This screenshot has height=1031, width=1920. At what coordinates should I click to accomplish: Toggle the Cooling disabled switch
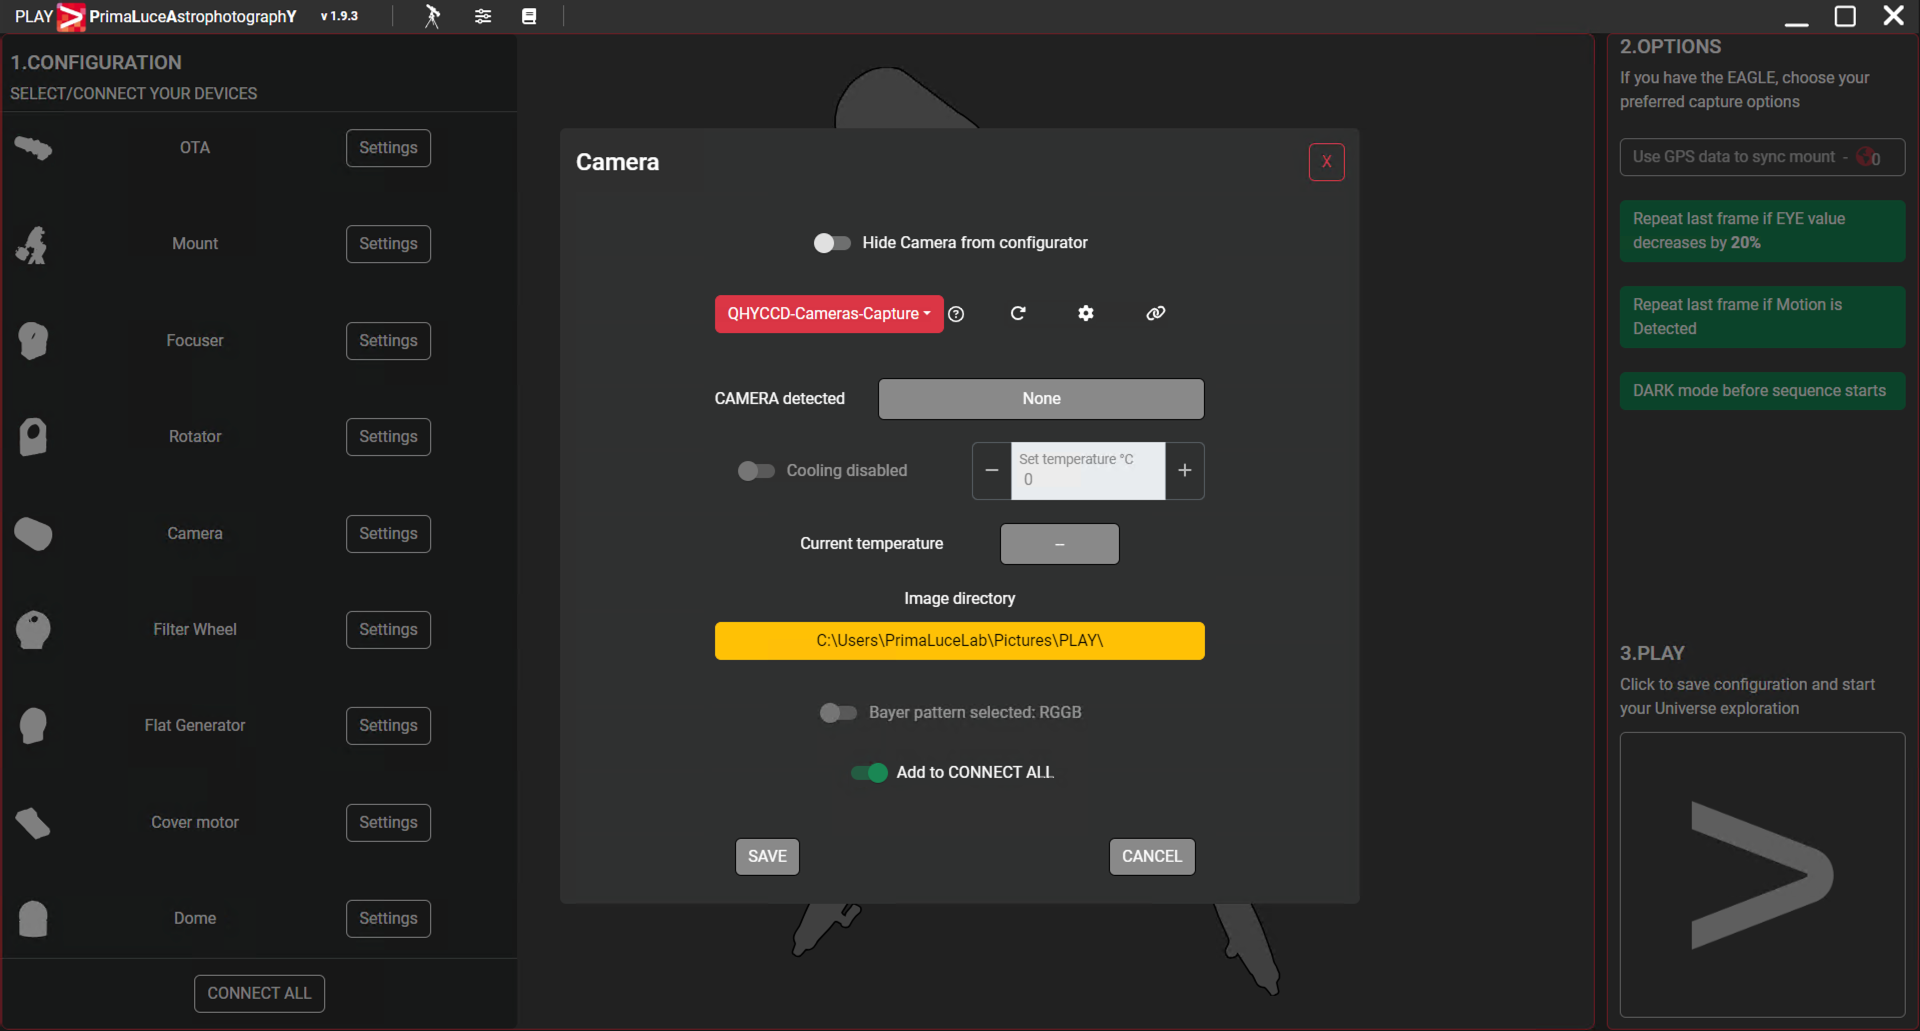(x=756, y=471)
